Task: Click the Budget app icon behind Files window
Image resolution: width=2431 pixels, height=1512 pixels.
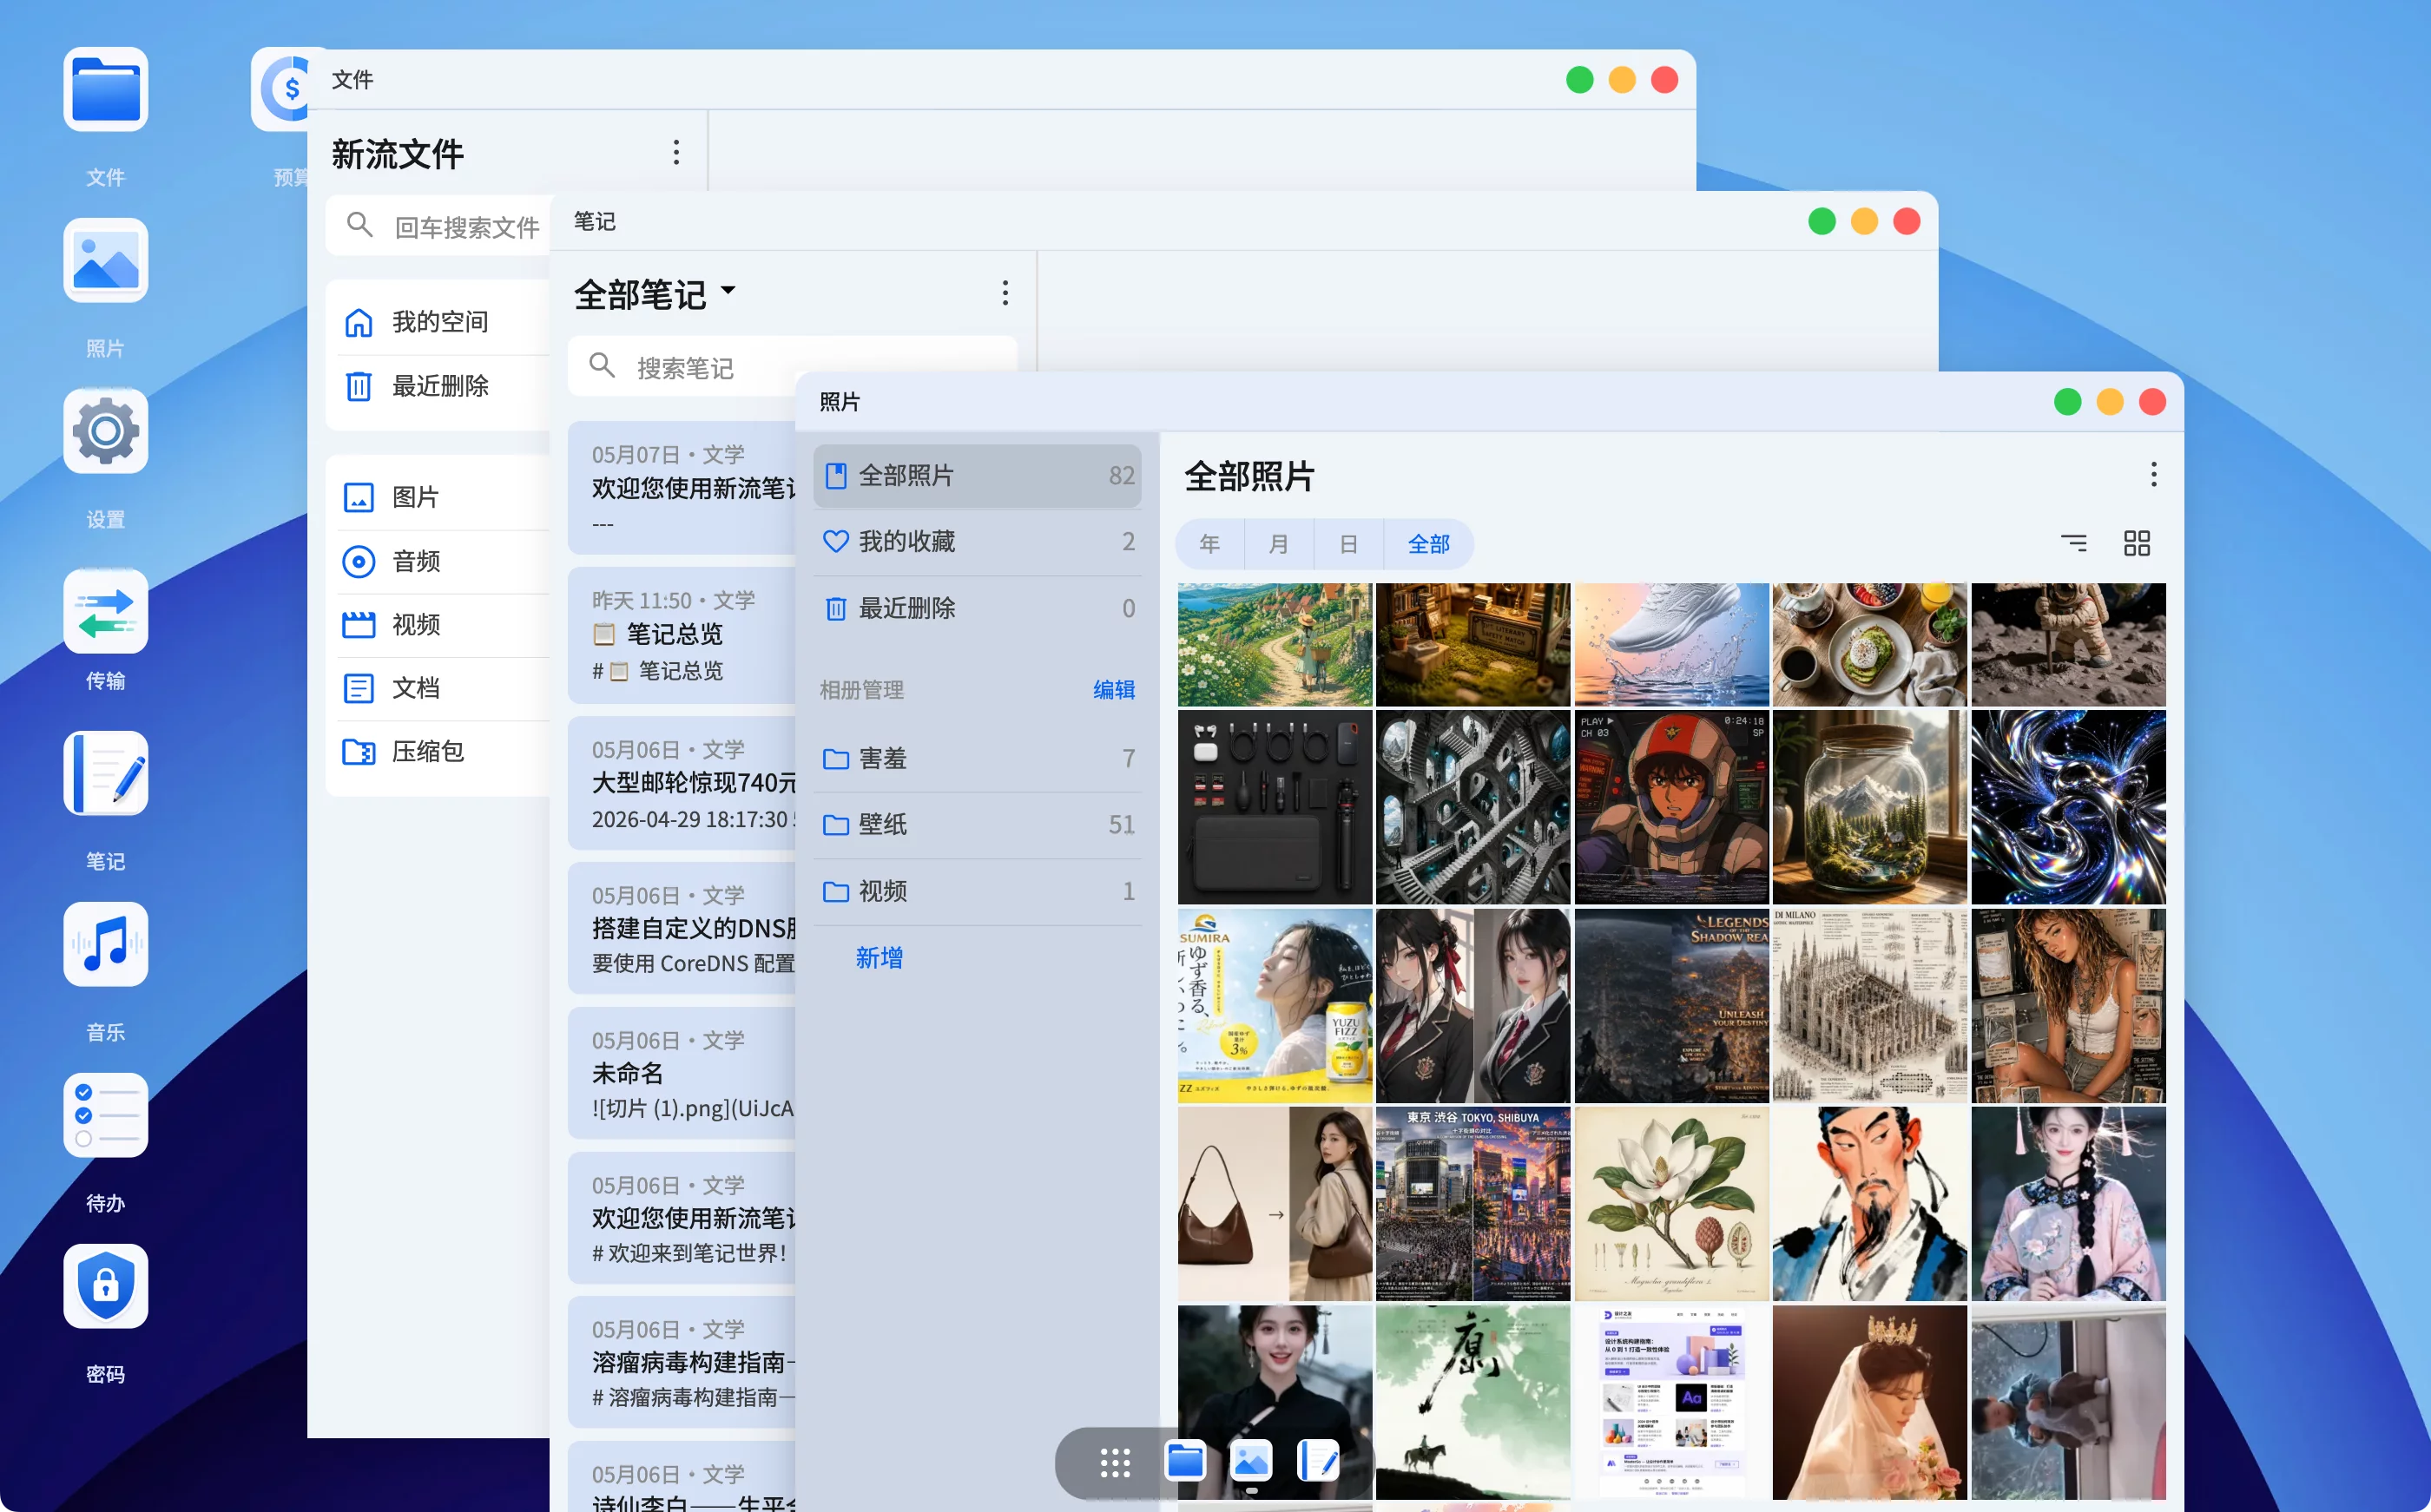Action: tap(280, 90)
